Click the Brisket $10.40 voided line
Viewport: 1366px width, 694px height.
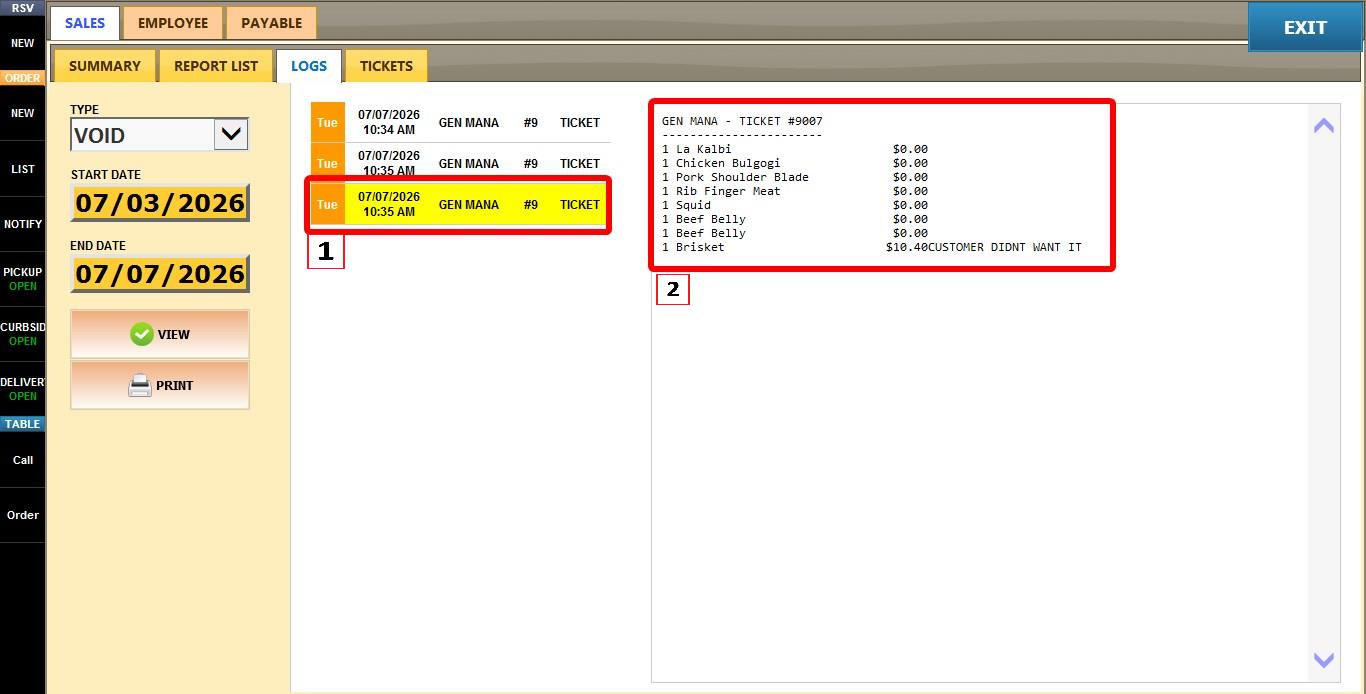(x=871, y=247)
